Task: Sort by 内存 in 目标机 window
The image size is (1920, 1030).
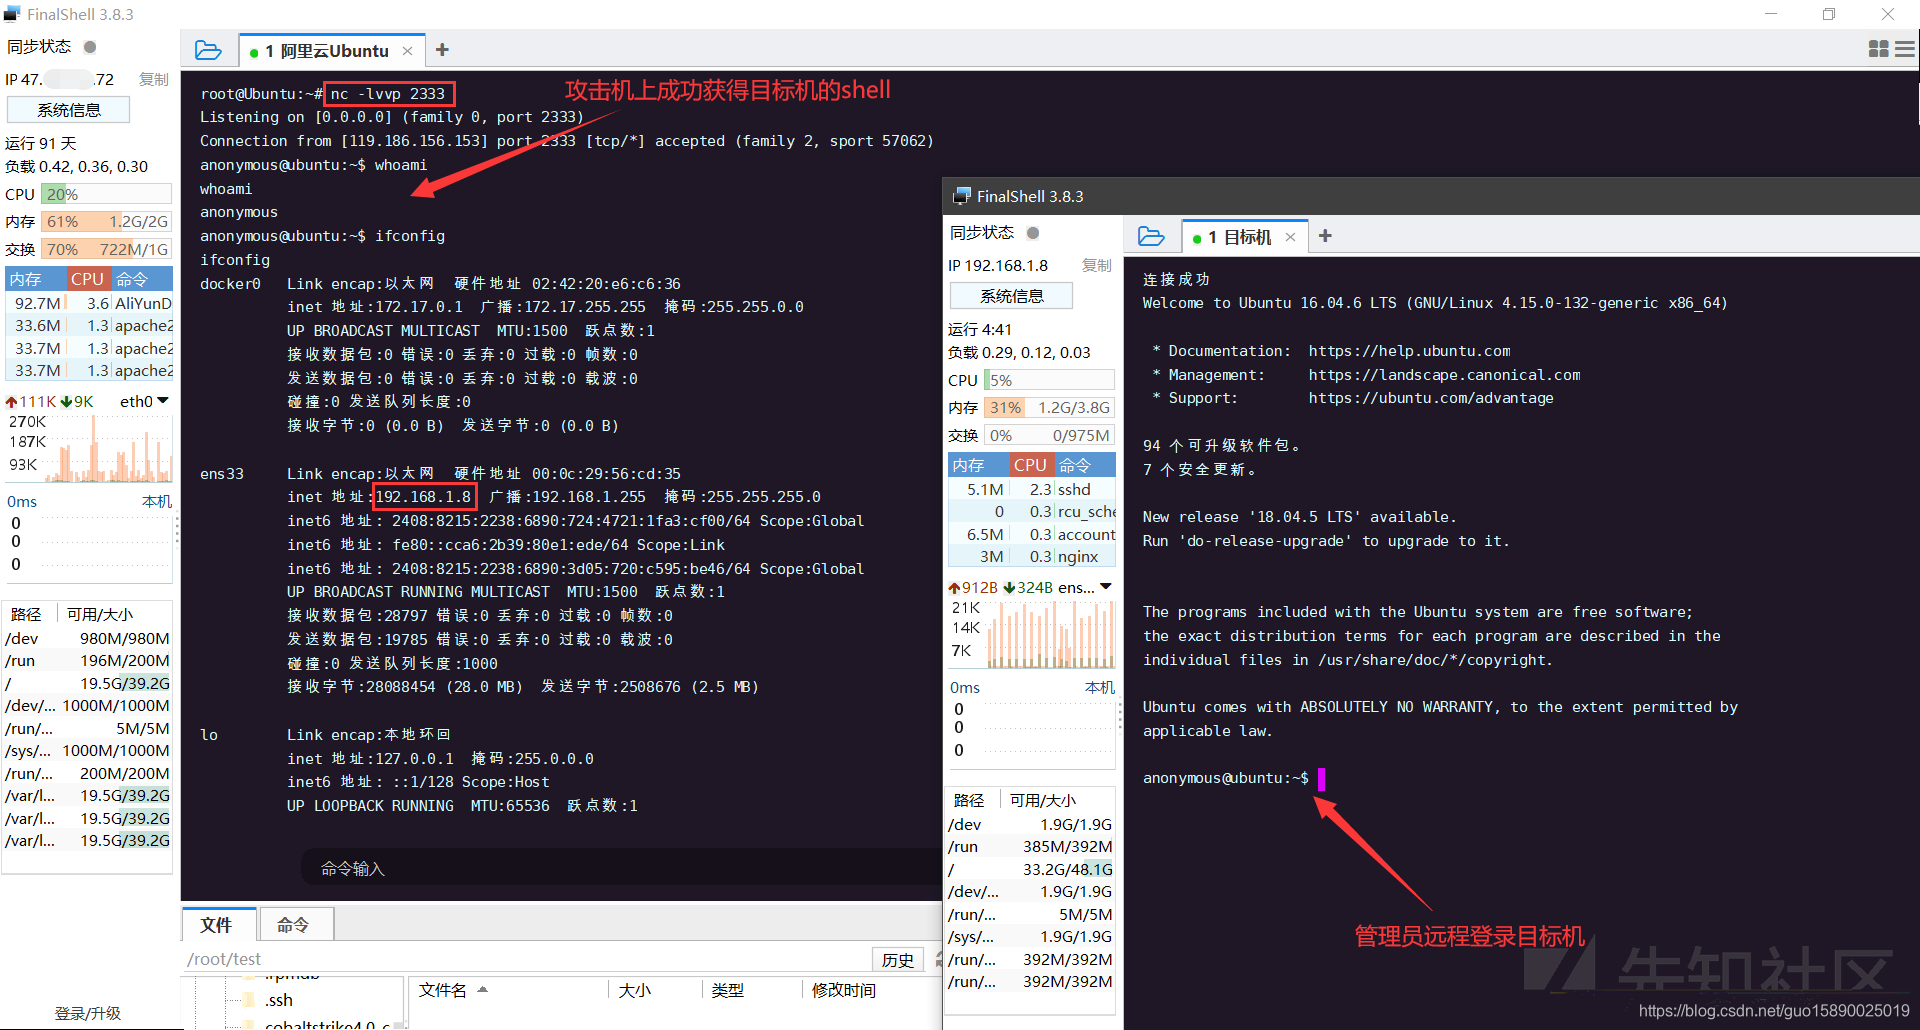Action: (978, 465)
